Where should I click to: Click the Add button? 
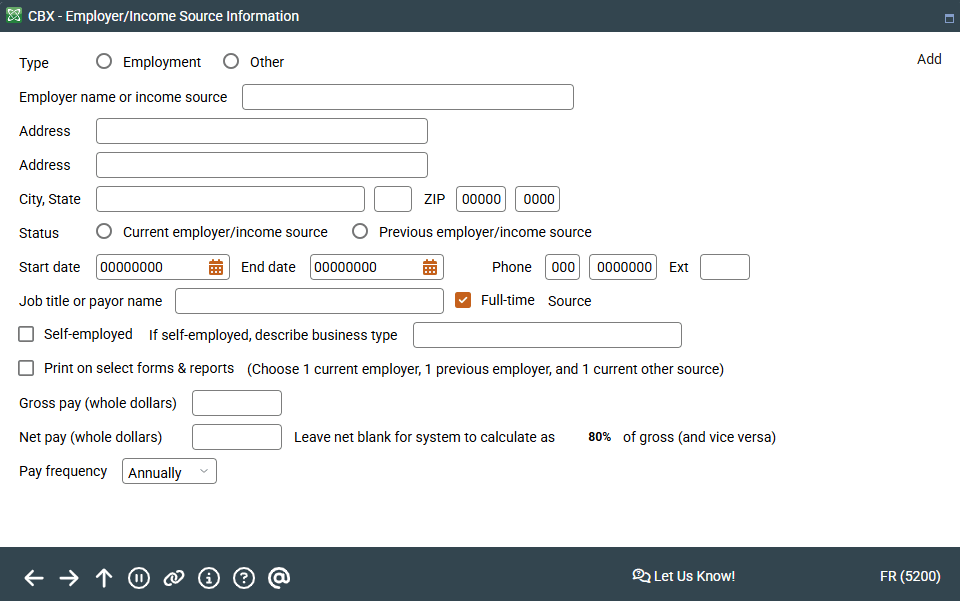pyautogui.click(x=929, y=59)
